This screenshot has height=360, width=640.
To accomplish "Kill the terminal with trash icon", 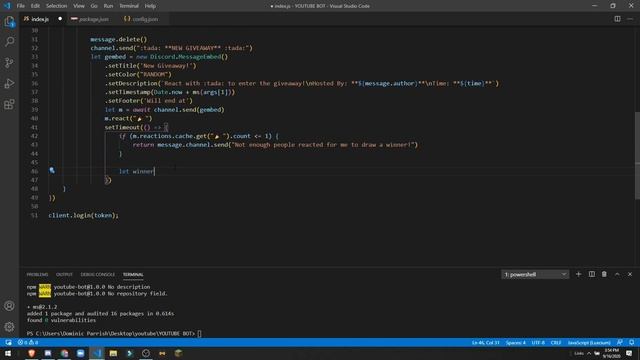I will tap(604, 274).
